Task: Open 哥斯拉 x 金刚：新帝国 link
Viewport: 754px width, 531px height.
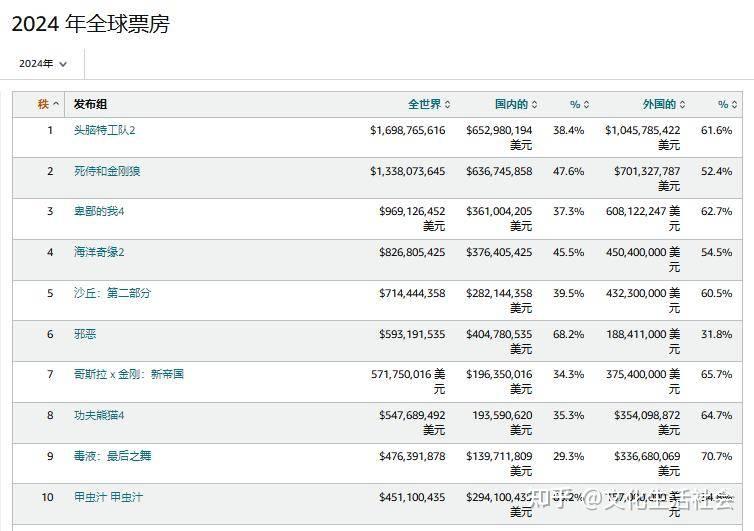Action: click(128, 374)
